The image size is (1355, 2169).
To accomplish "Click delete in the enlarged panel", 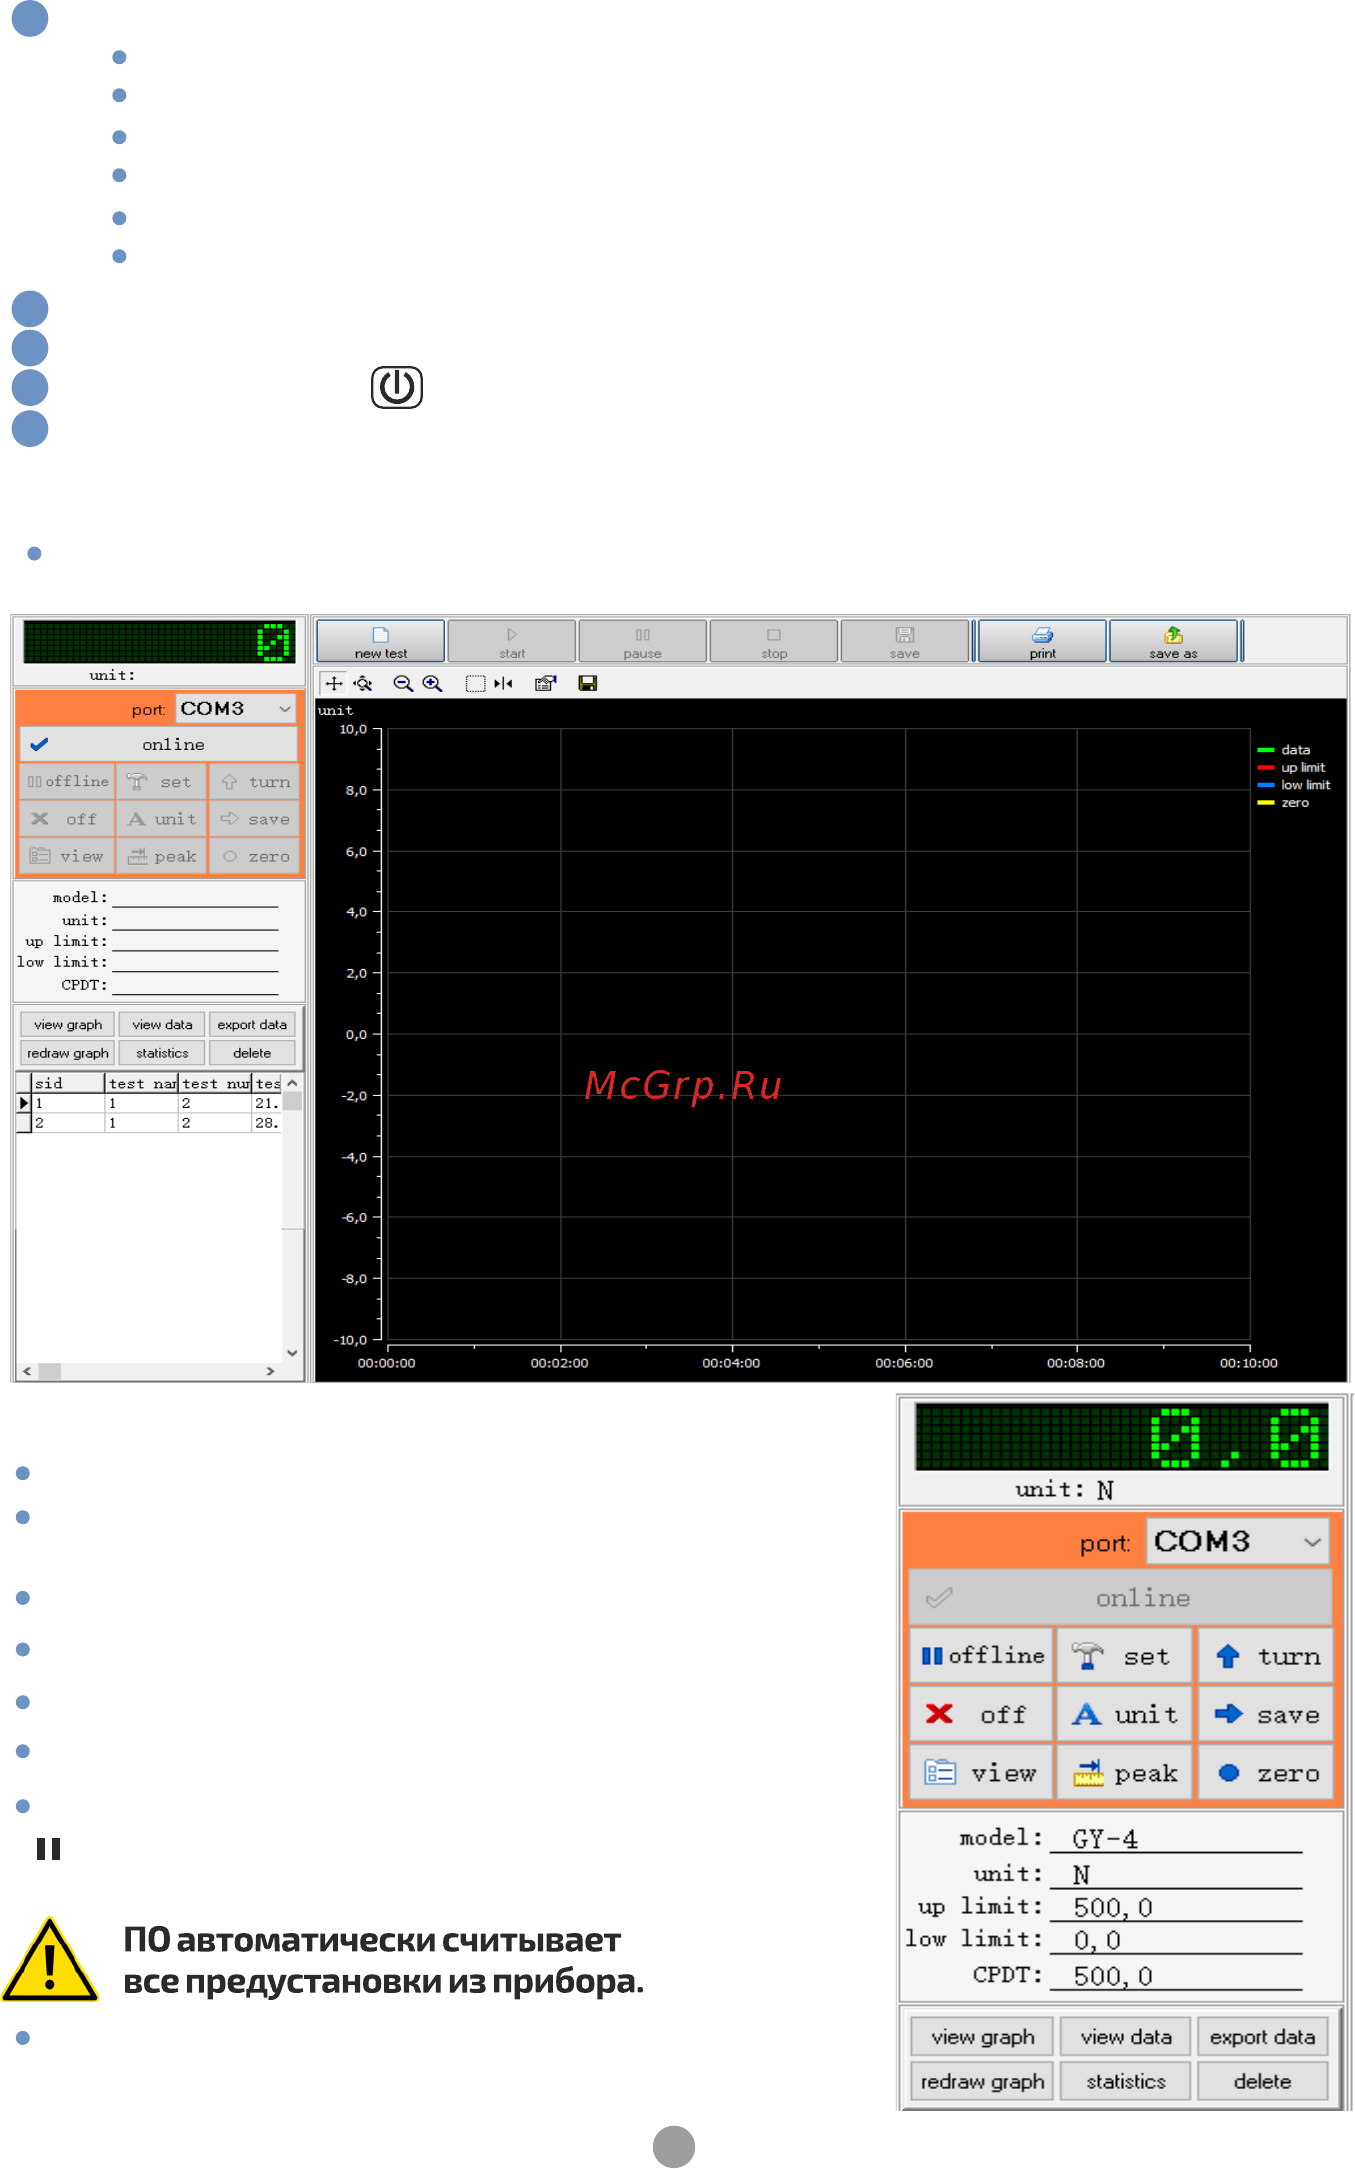I will [1262, 2081].
